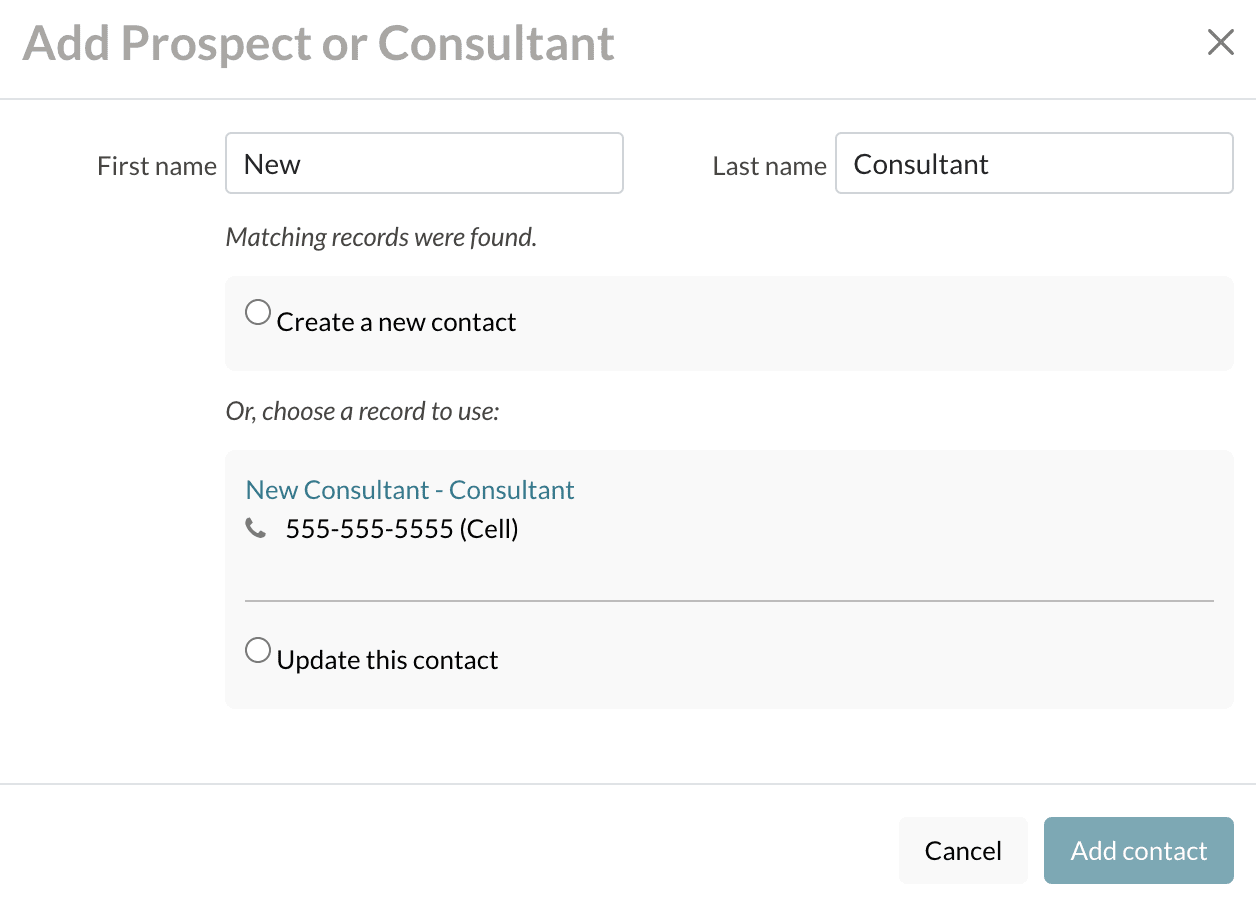The width and height of the screenshot is (1256, 908).
Task: Select the Create a new contact radio button
Action: [x=258, y=313]
